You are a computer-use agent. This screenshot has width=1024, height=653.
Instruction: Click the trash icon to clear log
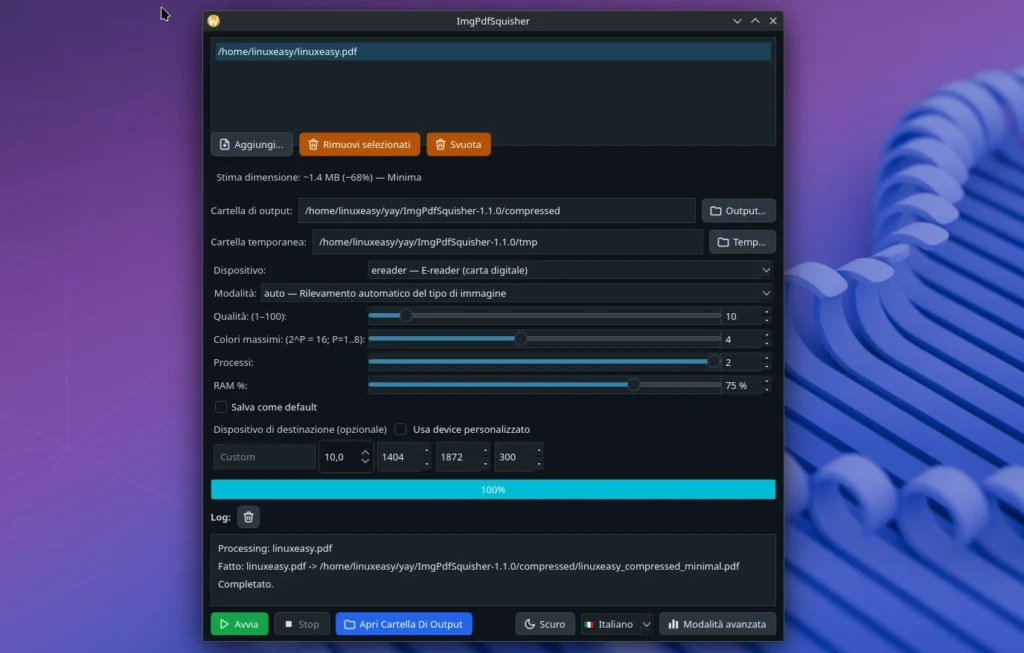(x=249, y=517)
